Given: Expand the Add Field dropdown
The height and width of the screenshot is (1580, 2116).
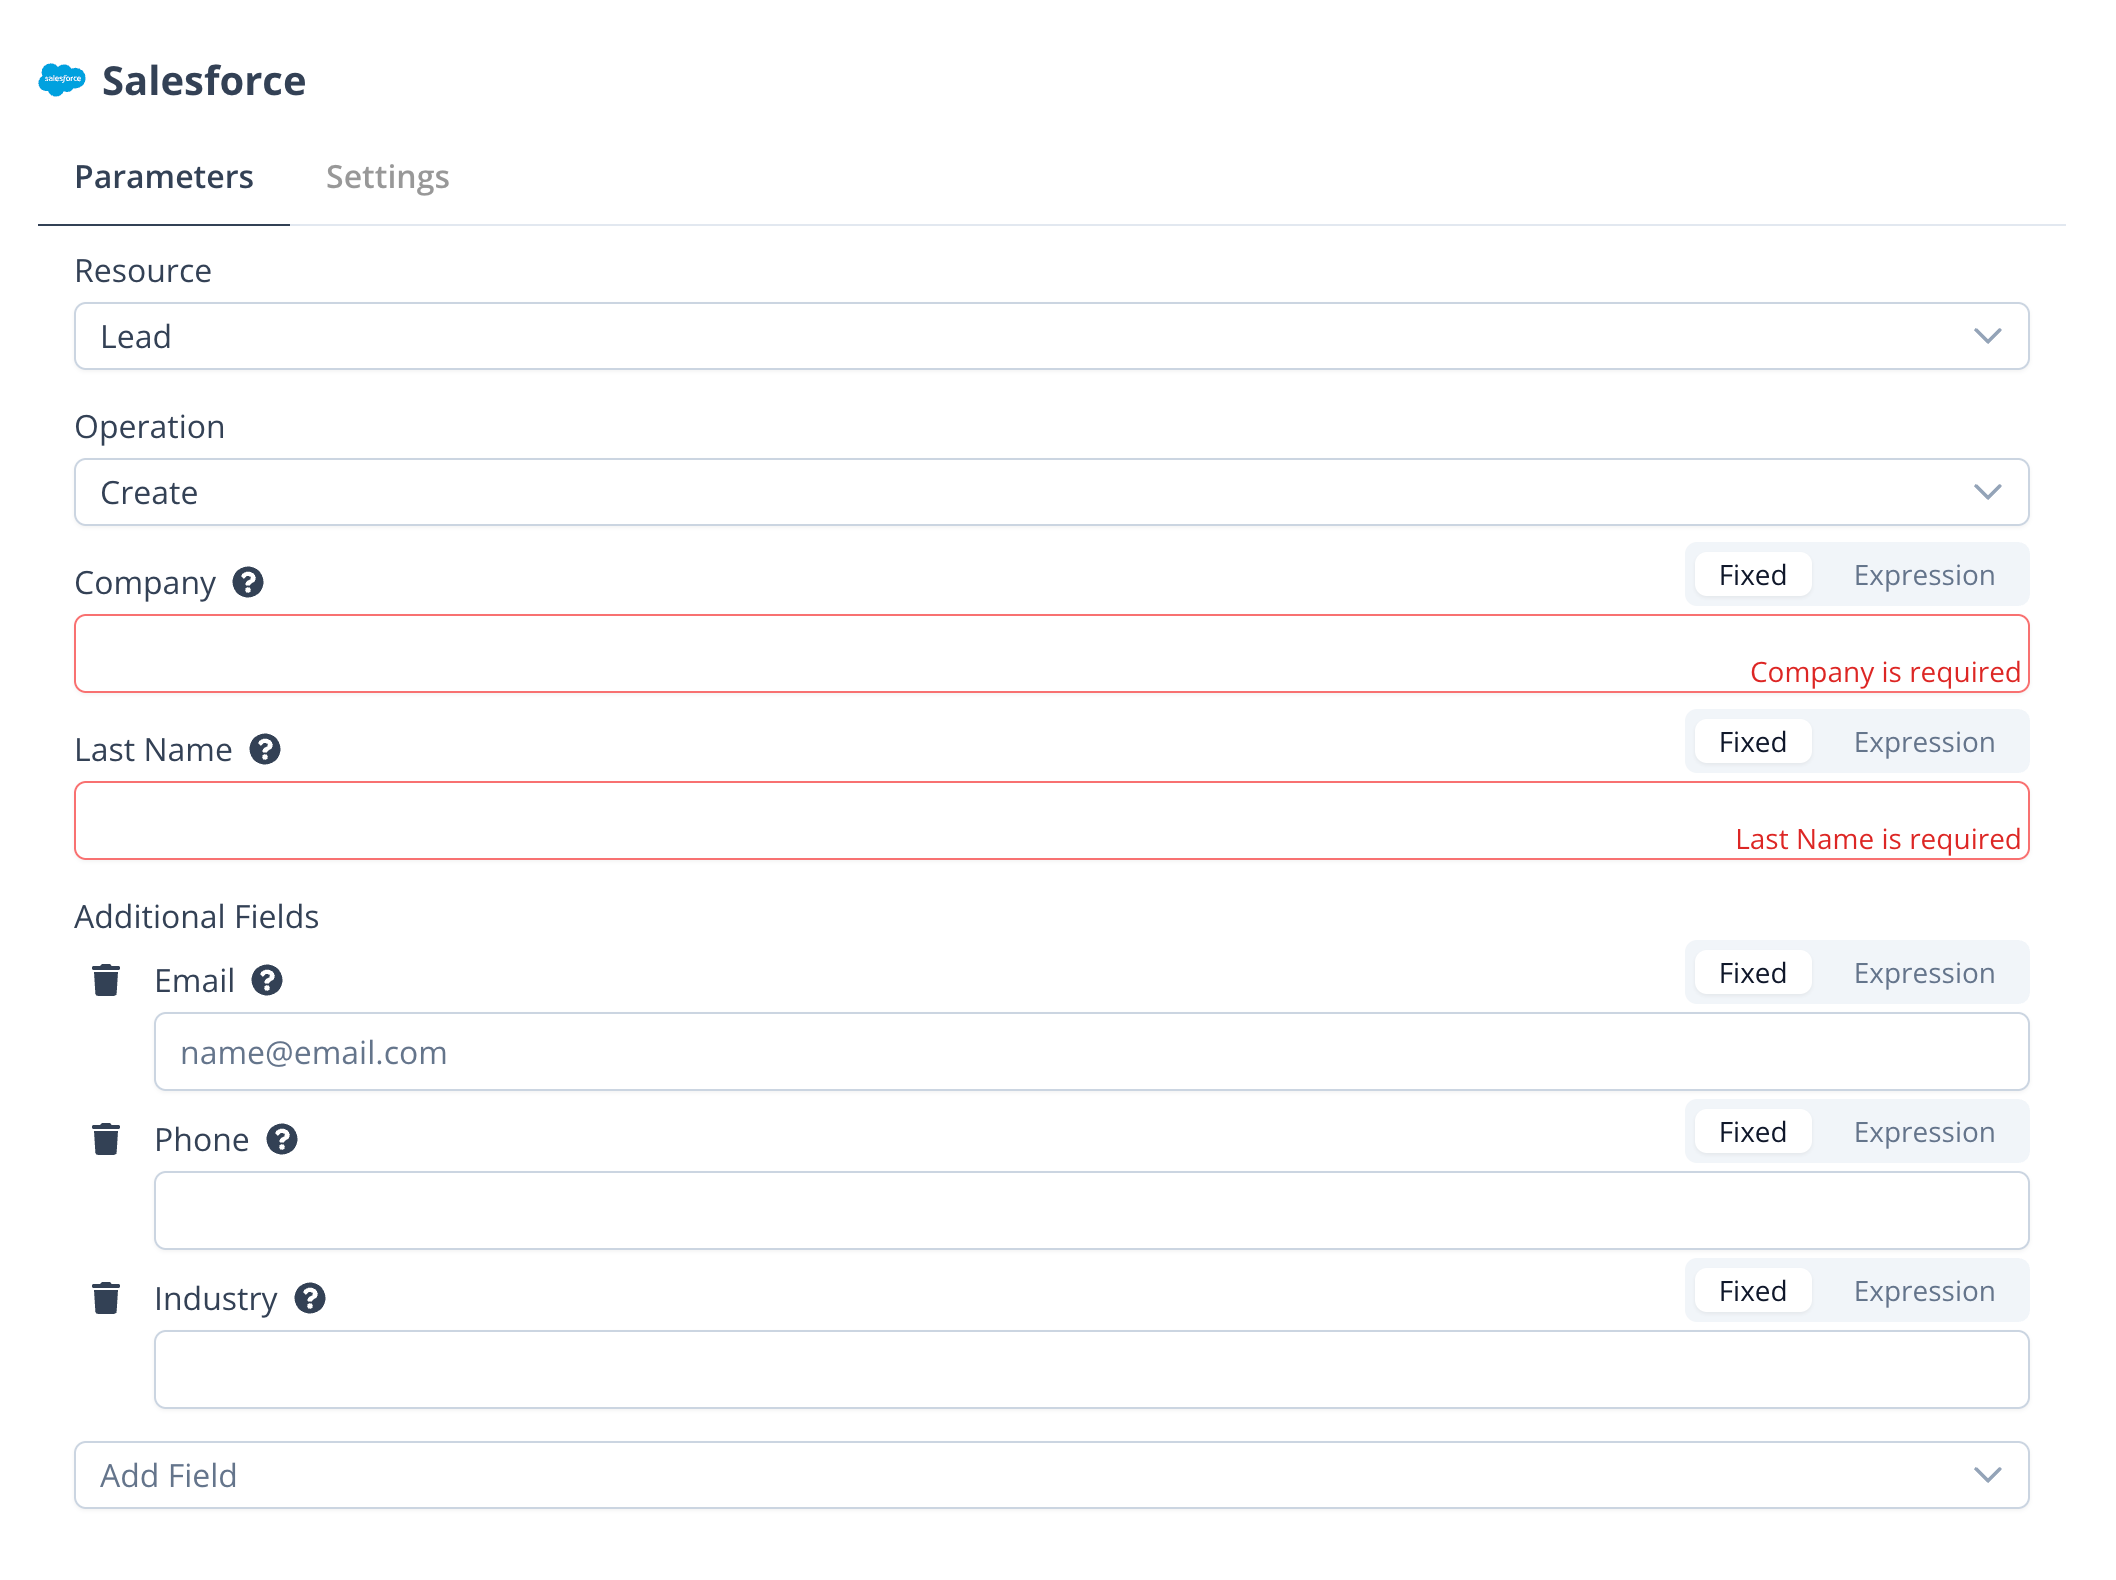Looking at the screenshot, I should pos(1051,1475).
